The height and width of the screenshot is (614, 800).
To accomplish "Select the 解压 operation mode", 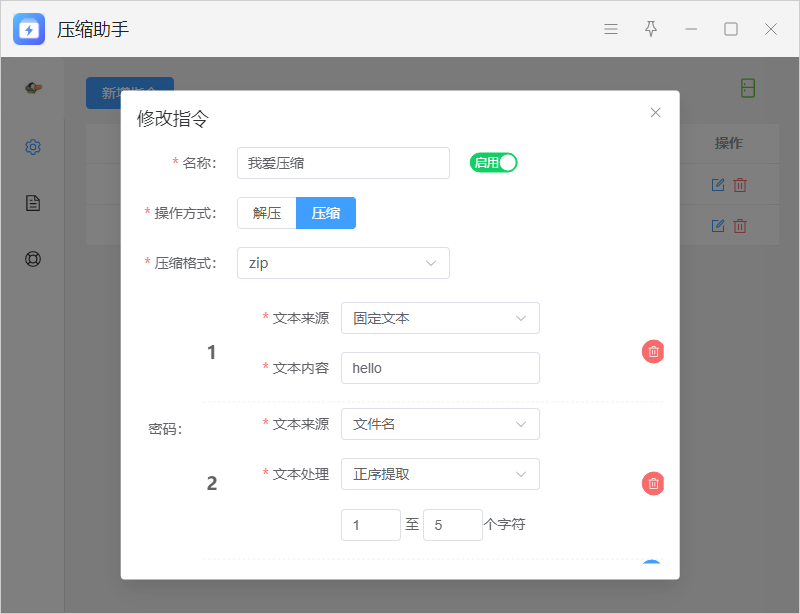I will tap(267, 213).
